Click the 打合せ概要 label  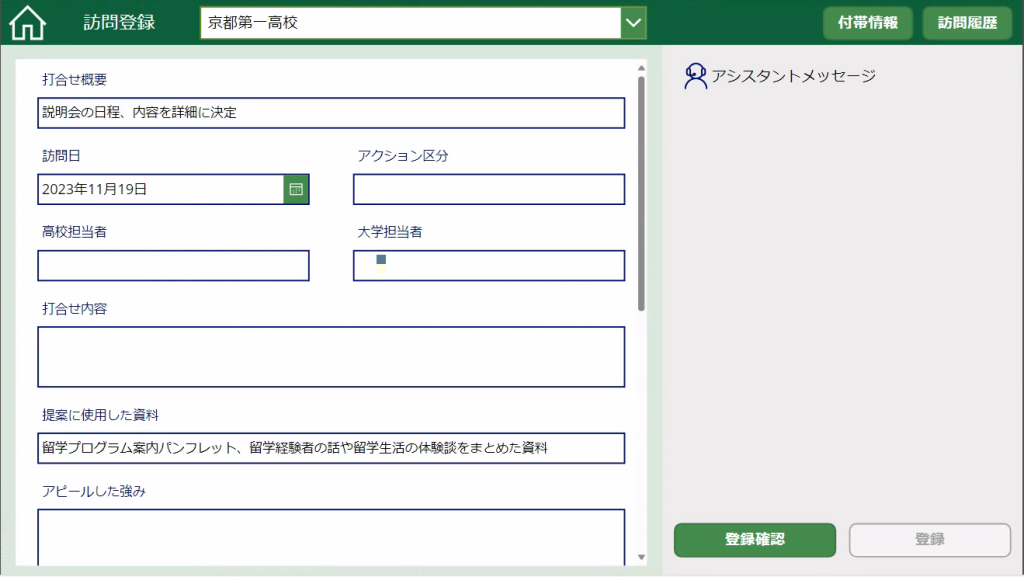74,80
